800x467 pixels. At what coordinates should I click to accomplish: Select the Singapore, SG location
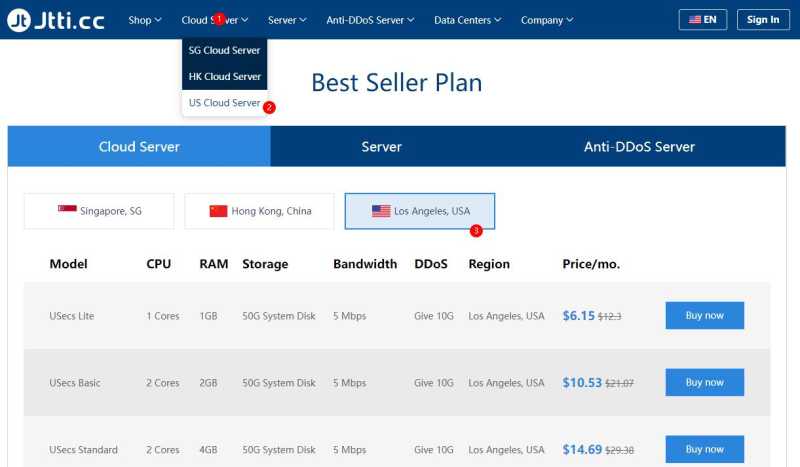pyautogui.click(x=99, y=211)
